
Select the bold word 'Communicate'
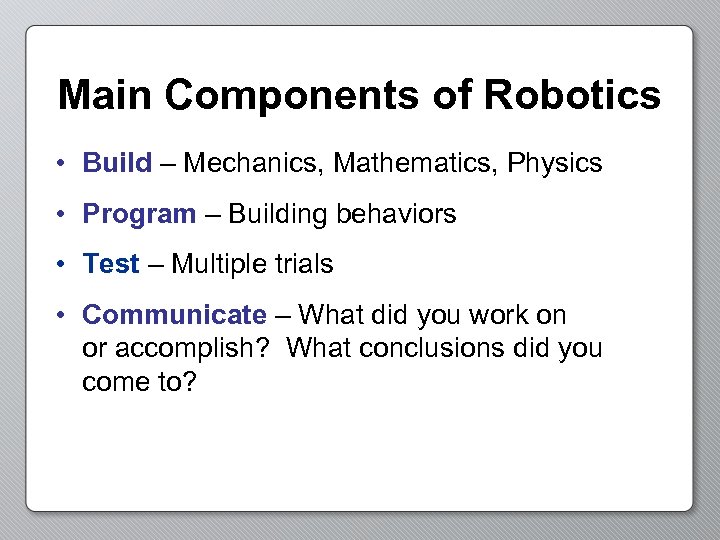coord(174,316)
